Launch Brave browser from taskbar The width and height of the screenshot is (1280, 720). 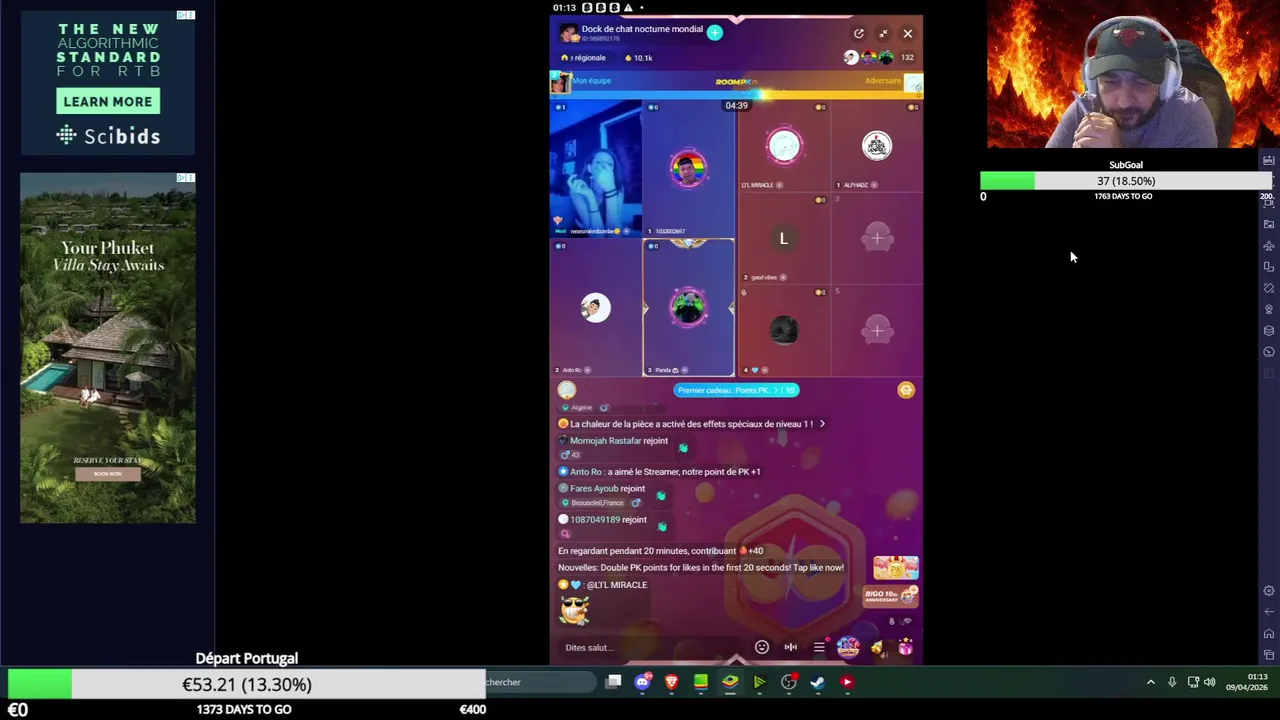(672, 682)
